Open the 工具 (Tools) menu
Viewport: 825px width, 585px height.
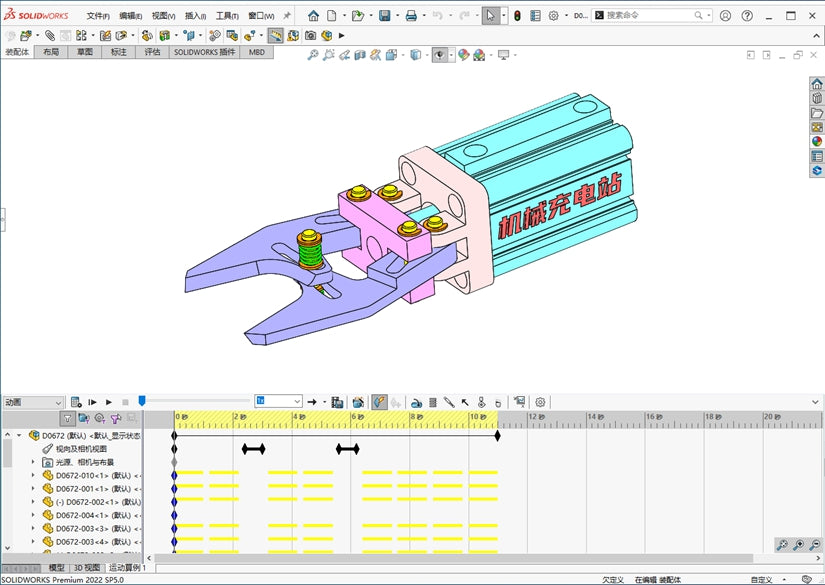pyautogui.click(x=227, y=16)
